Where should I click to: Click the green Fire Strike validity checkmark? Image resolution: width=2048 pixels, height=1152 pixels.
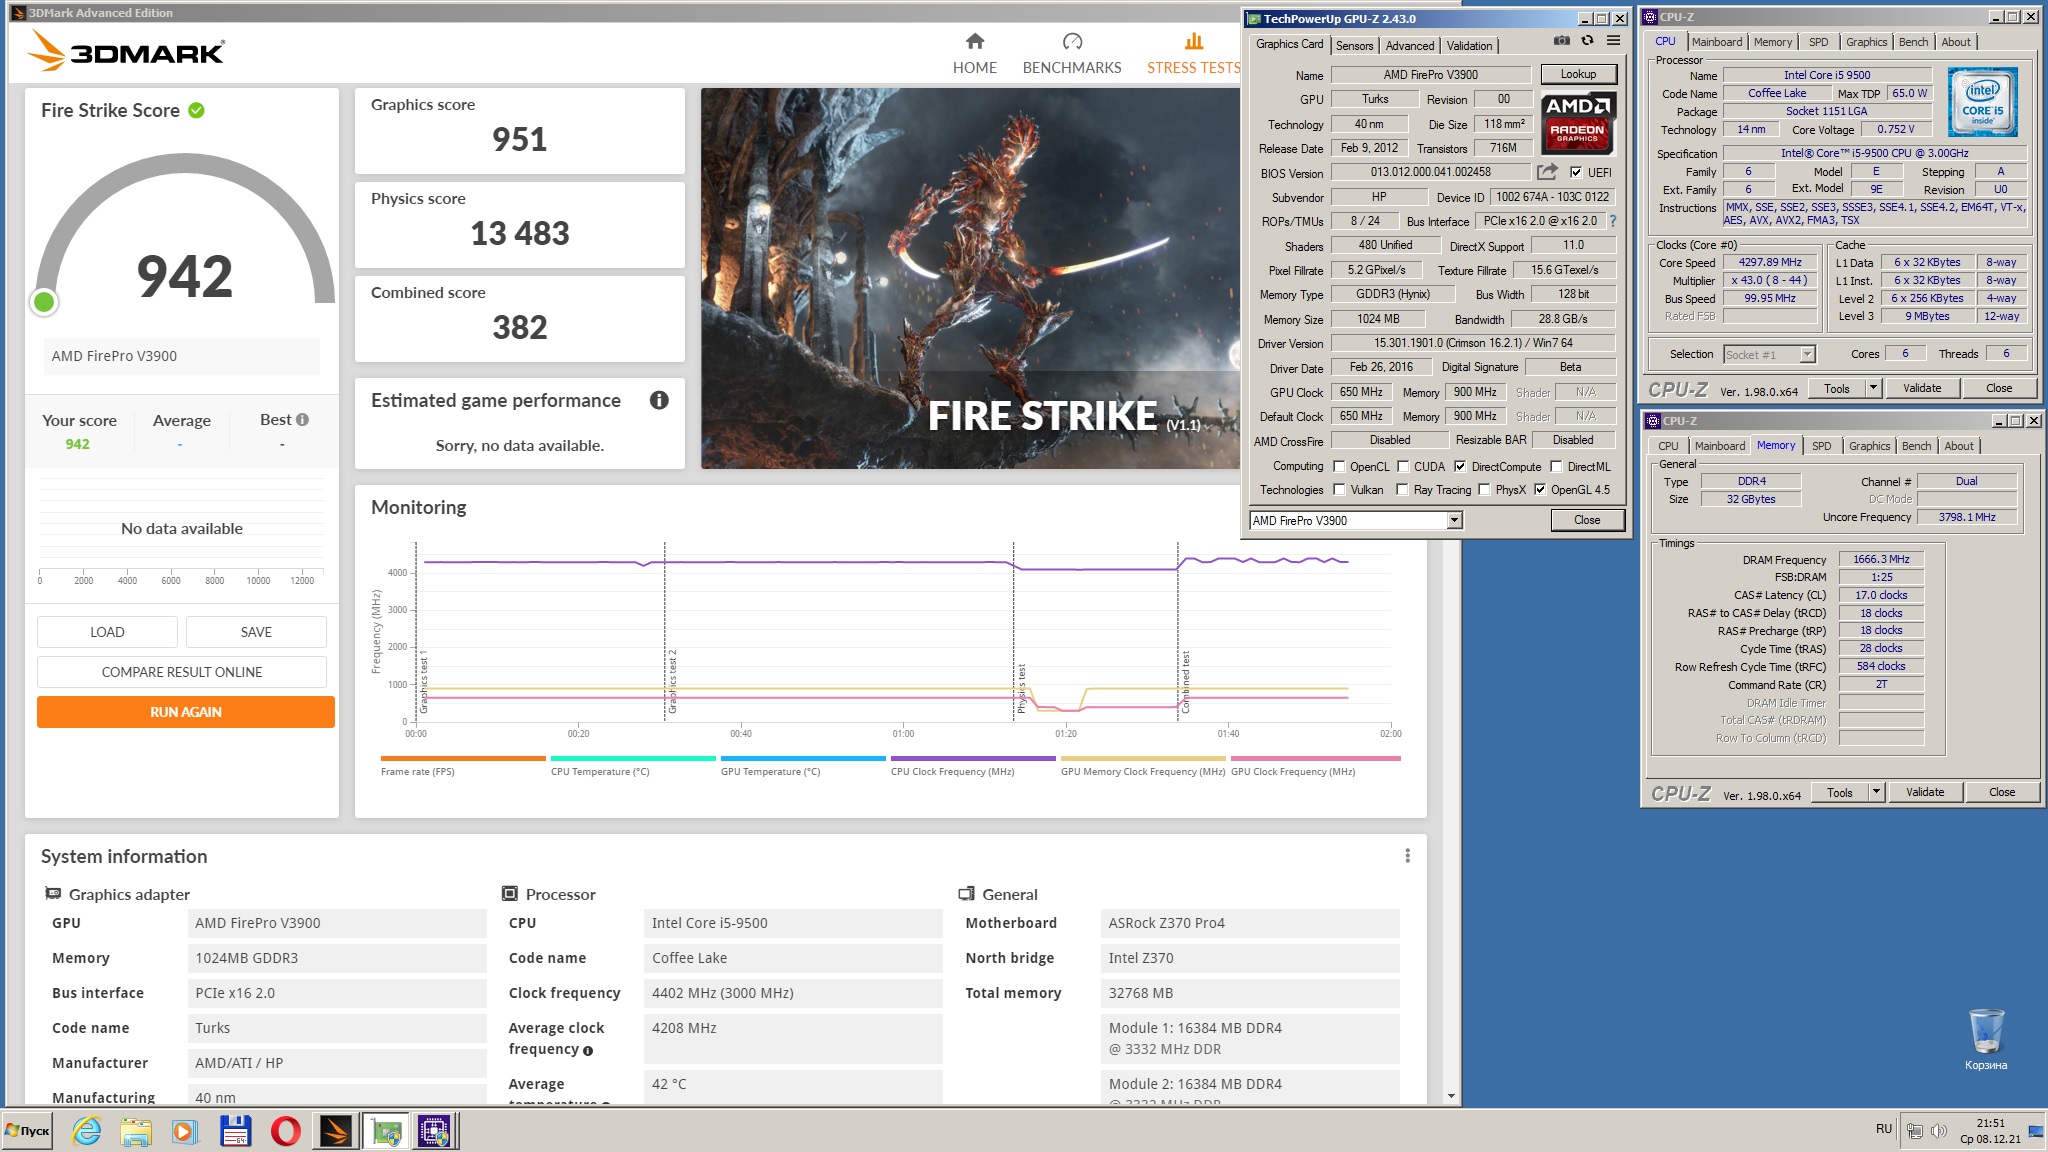pyautogui.click(x=196, y=110)
